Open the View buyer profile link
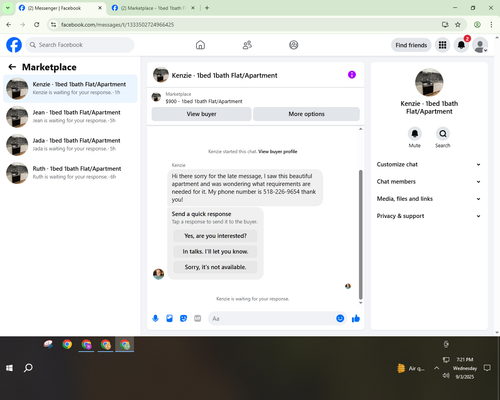Viewport: 500px width, 400px height. 277,152
